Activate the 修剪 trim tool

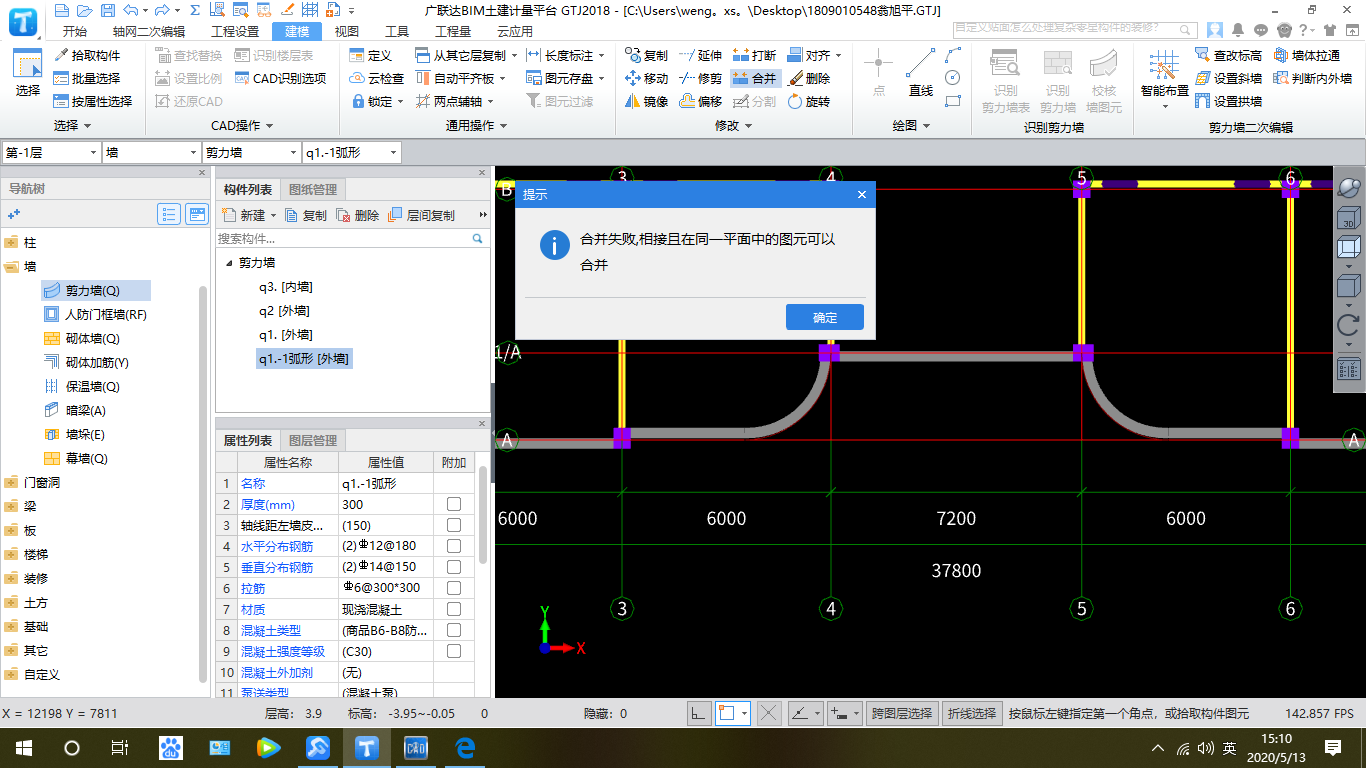pyautogui.click(x=700, y=78)
